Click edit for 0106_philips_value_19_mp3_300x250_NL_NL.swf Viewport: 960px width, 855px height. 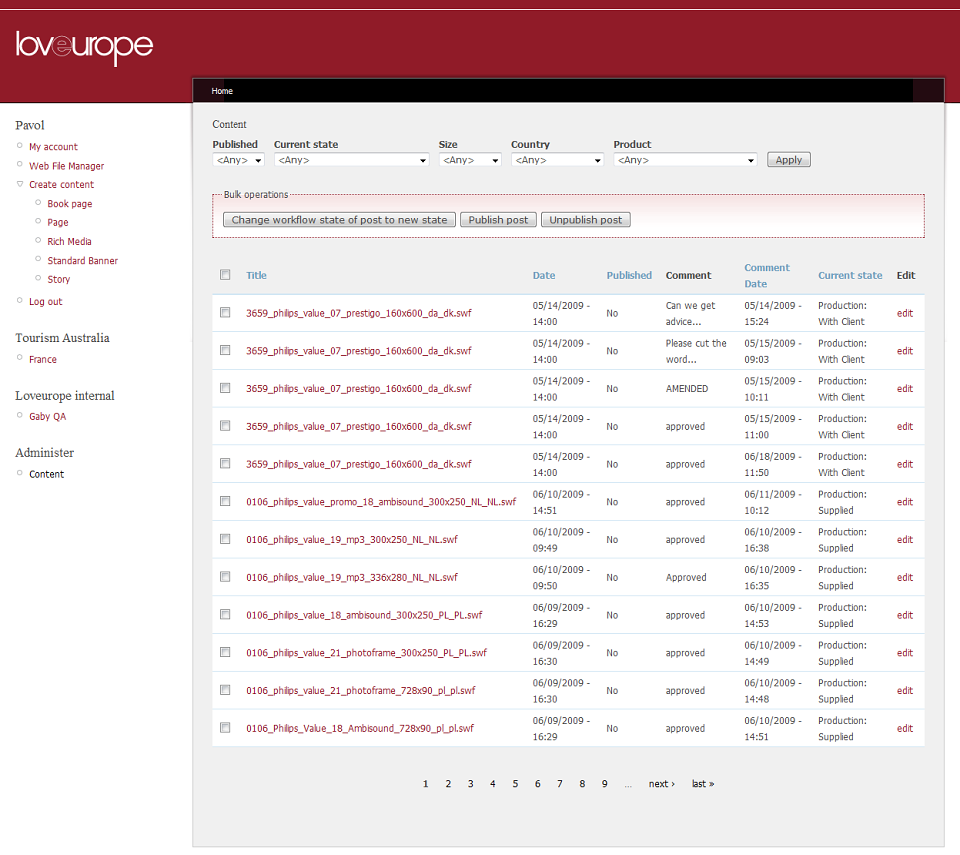pyautogui.click(x=904, y=540)
